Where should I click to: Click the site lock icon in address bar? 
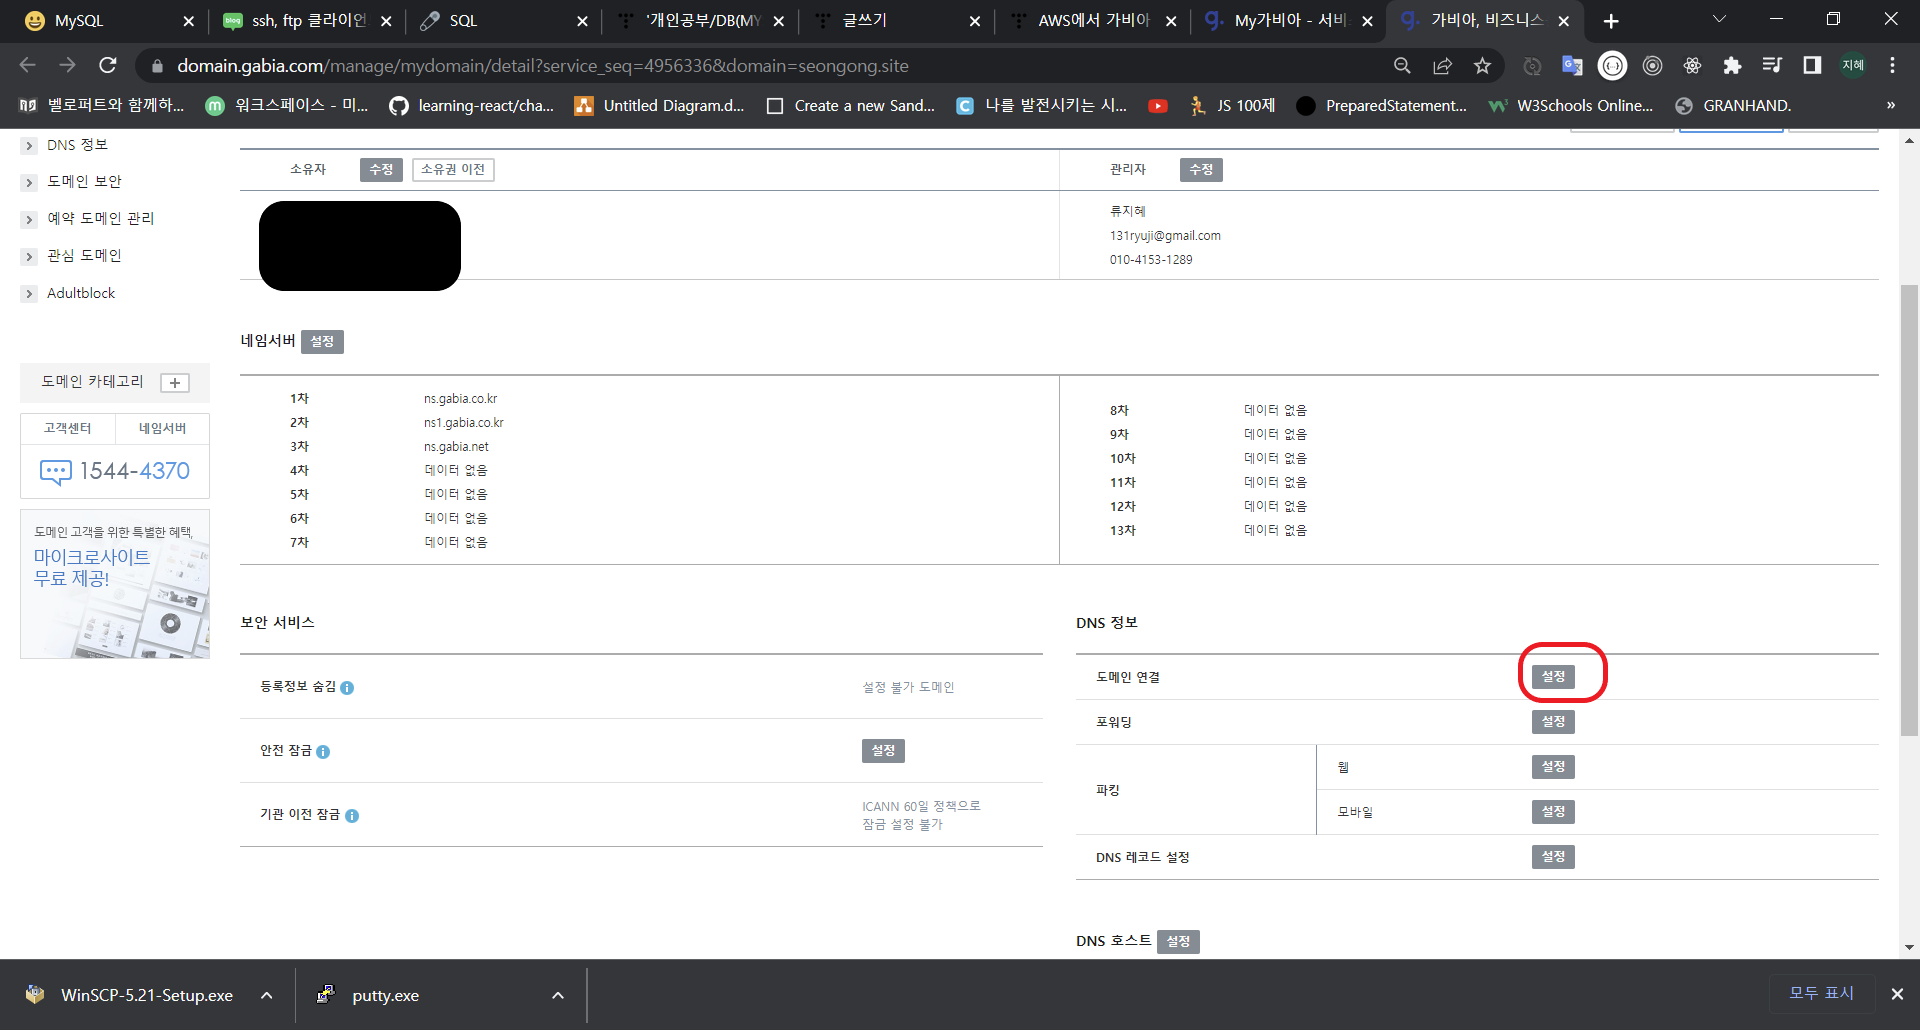157,66
